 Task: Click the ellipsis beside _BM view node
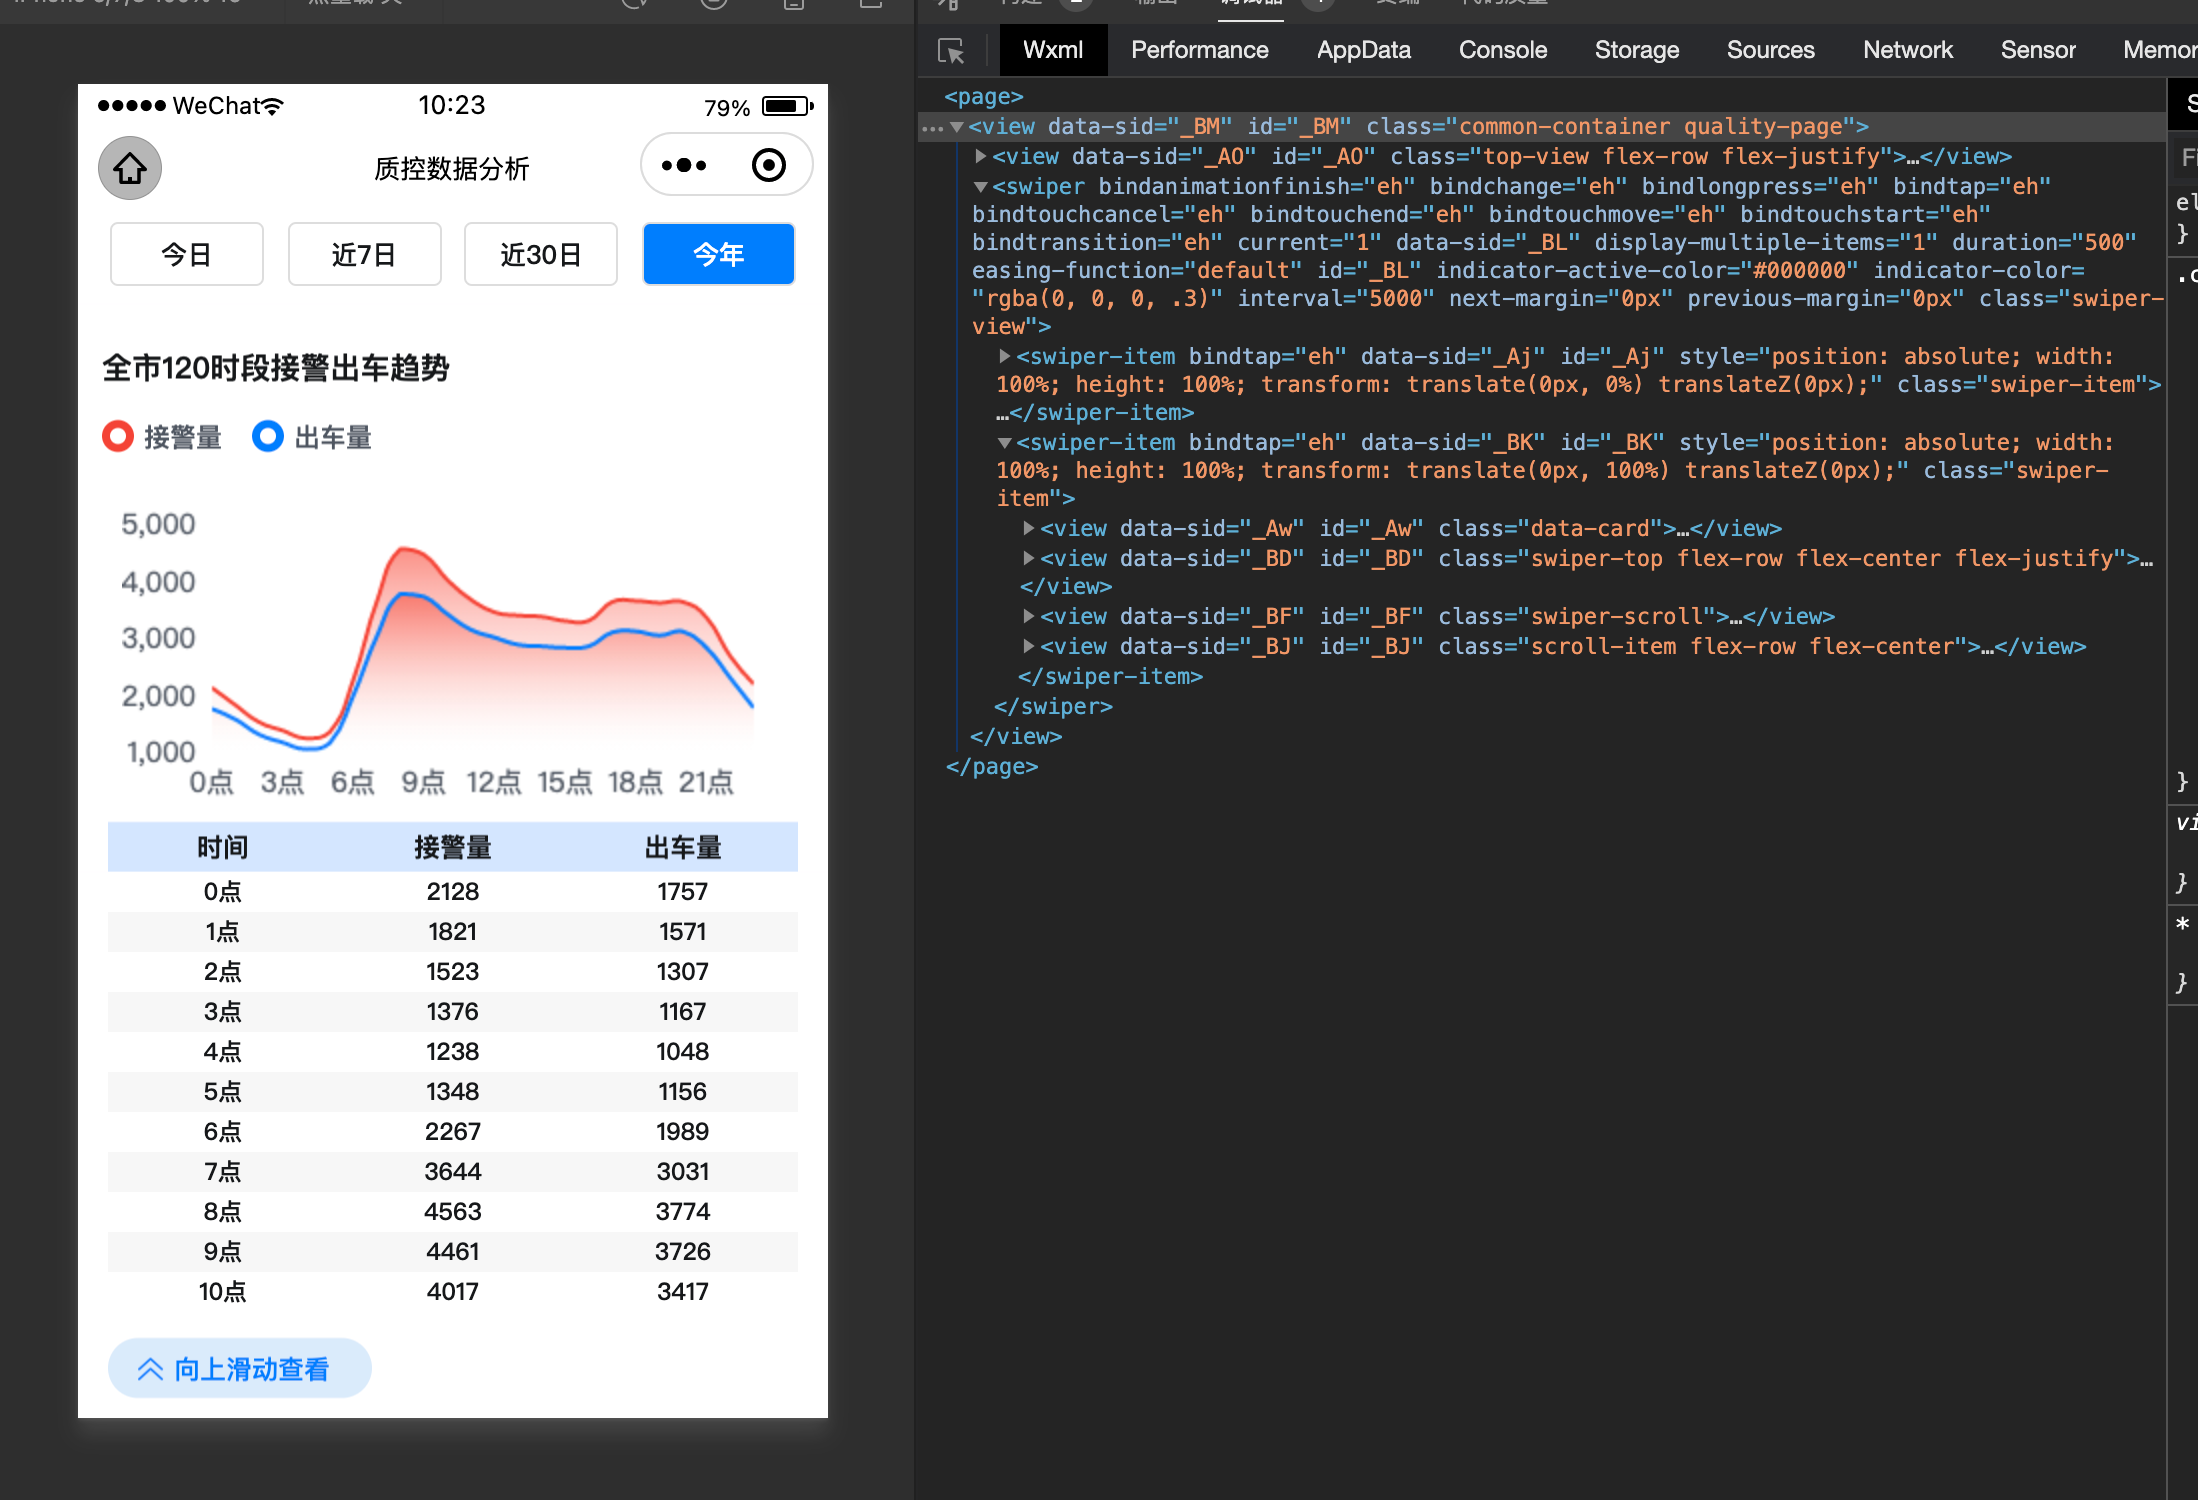932,127
